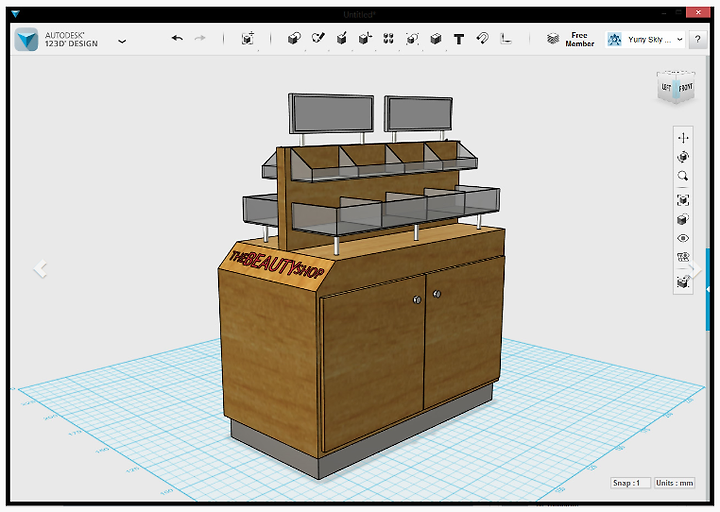This screenshot has width=720, height=512.
Task: Close the 123D Design window
Action: pyautogui.click(x=698, y=12)
